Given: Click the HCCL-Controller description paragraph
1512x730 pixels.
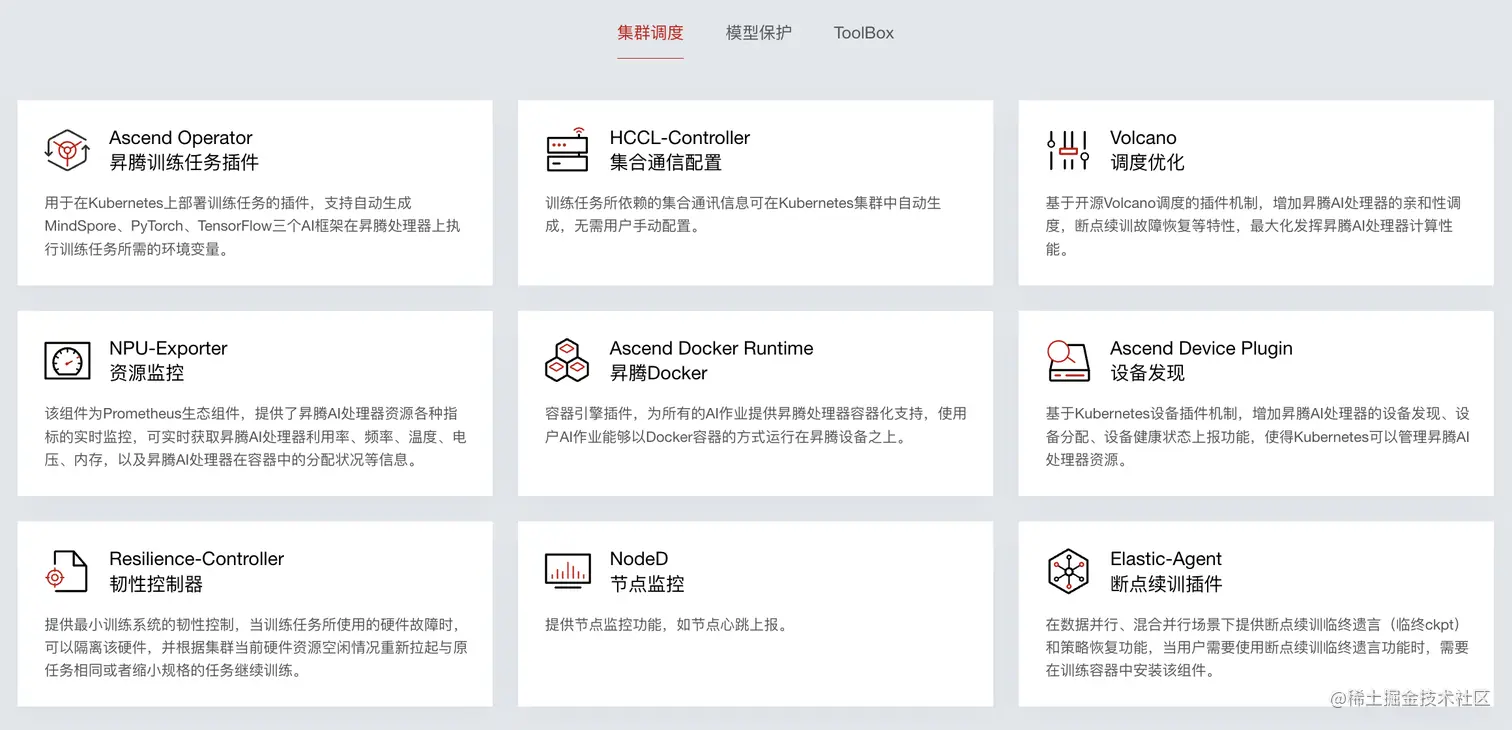Looking at the screenshot, I should click(x=743, y=214).
